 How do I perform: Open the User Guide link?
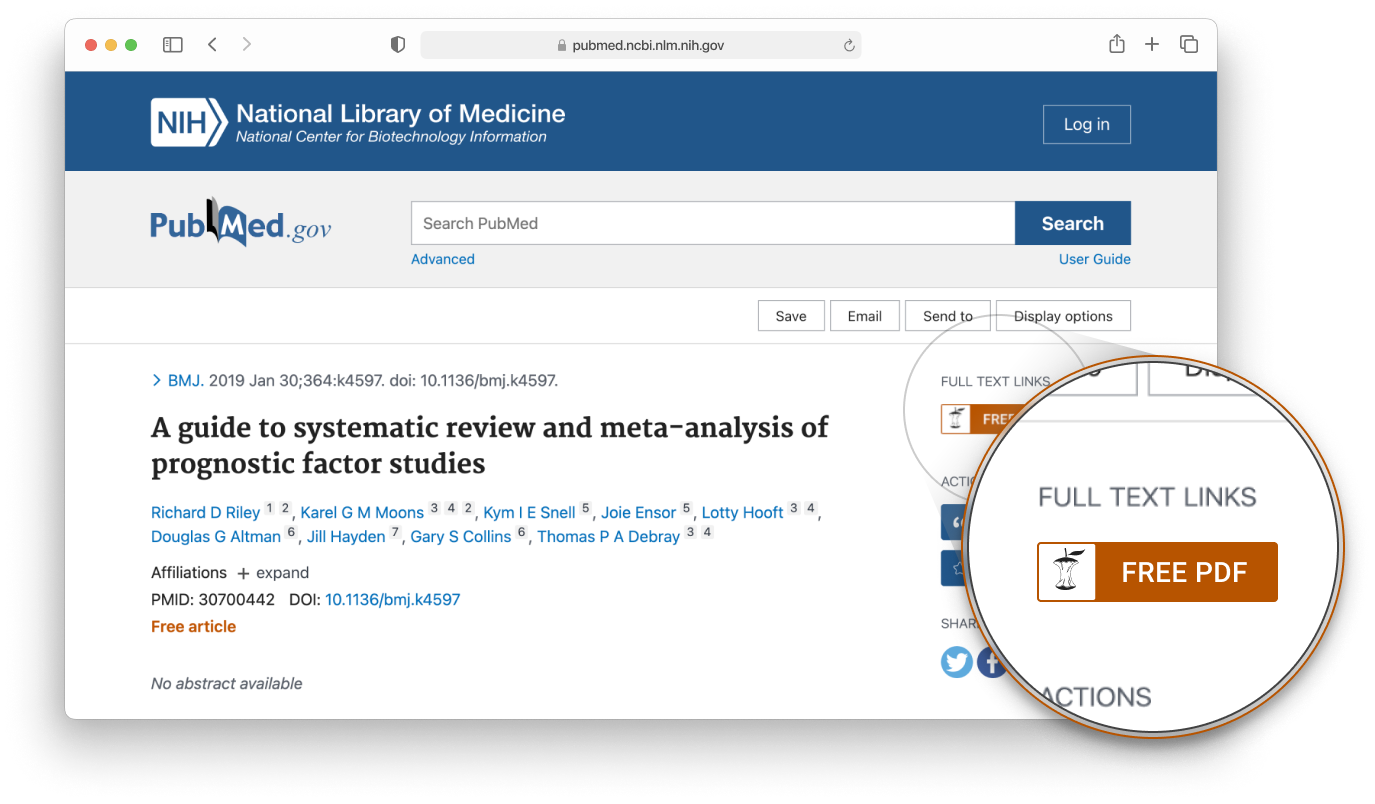click(x=1095, y=259)
